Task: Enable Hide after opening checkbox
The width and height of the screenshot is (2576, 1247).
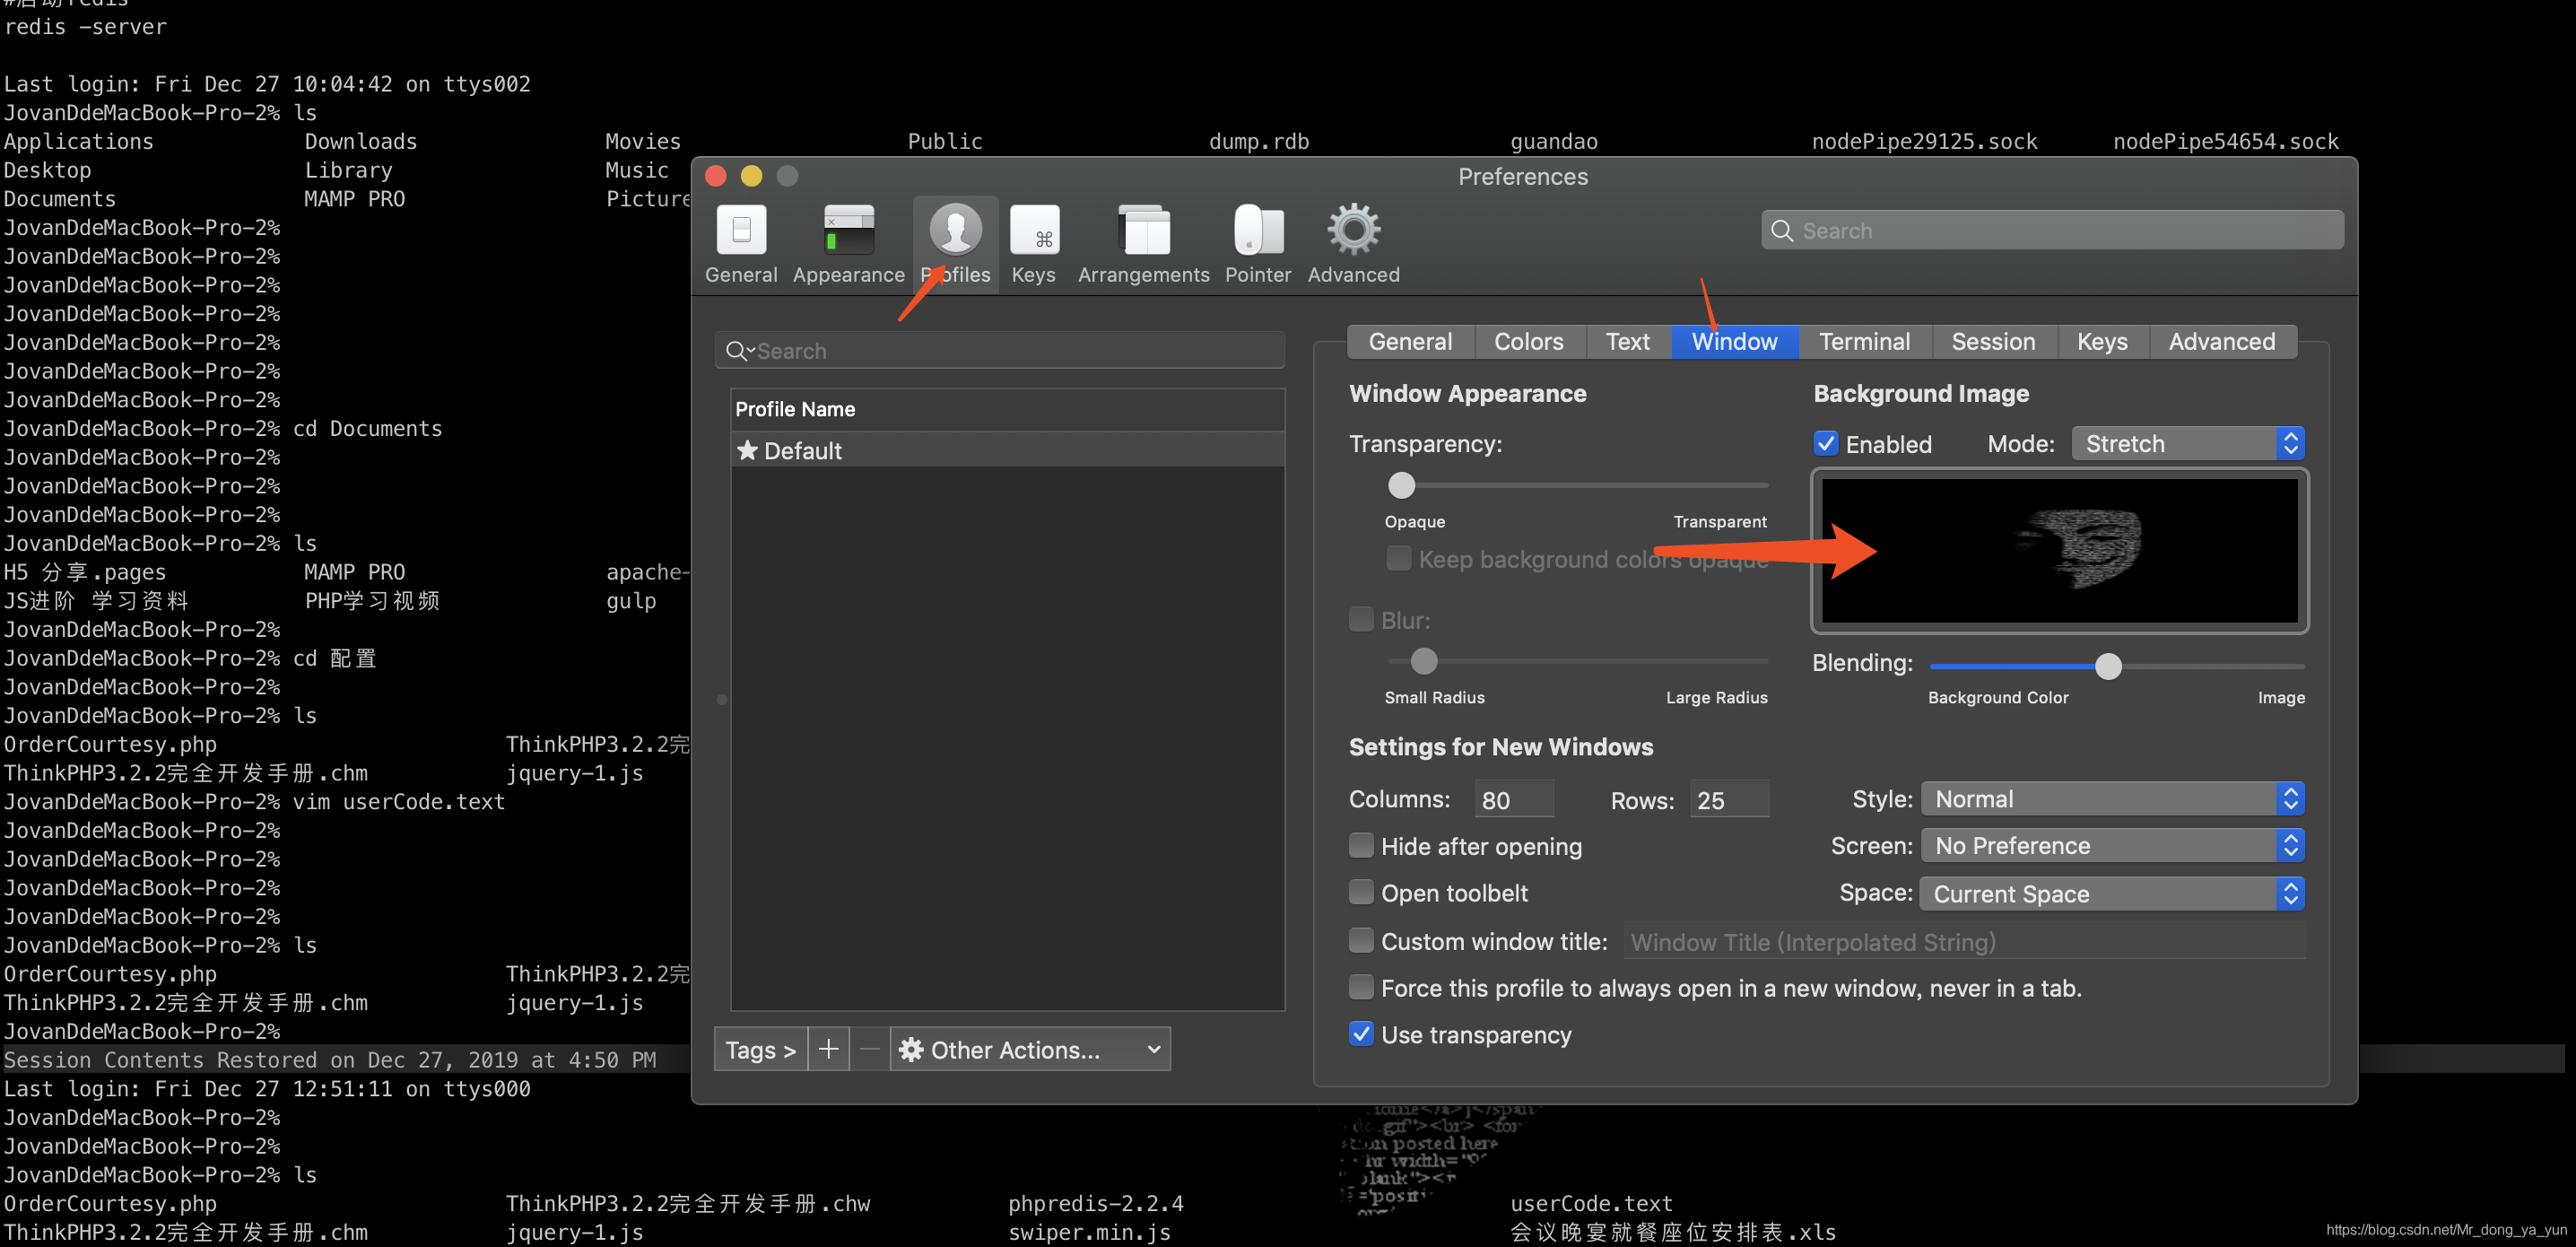Action: tap(1361, 845)
